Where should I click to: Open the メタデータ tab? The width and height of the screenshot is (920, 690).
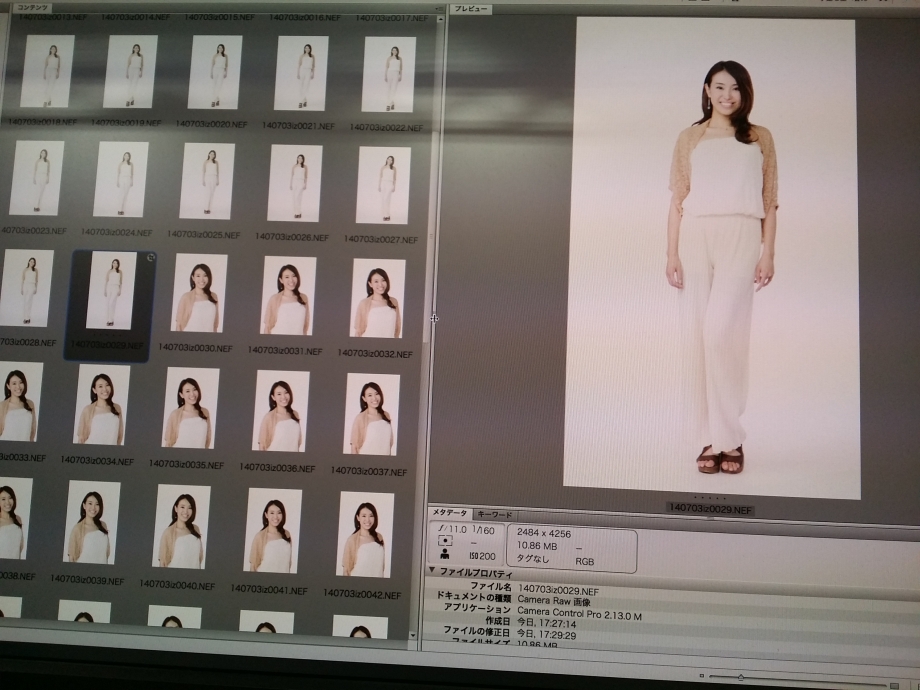[x=450, y=513]
